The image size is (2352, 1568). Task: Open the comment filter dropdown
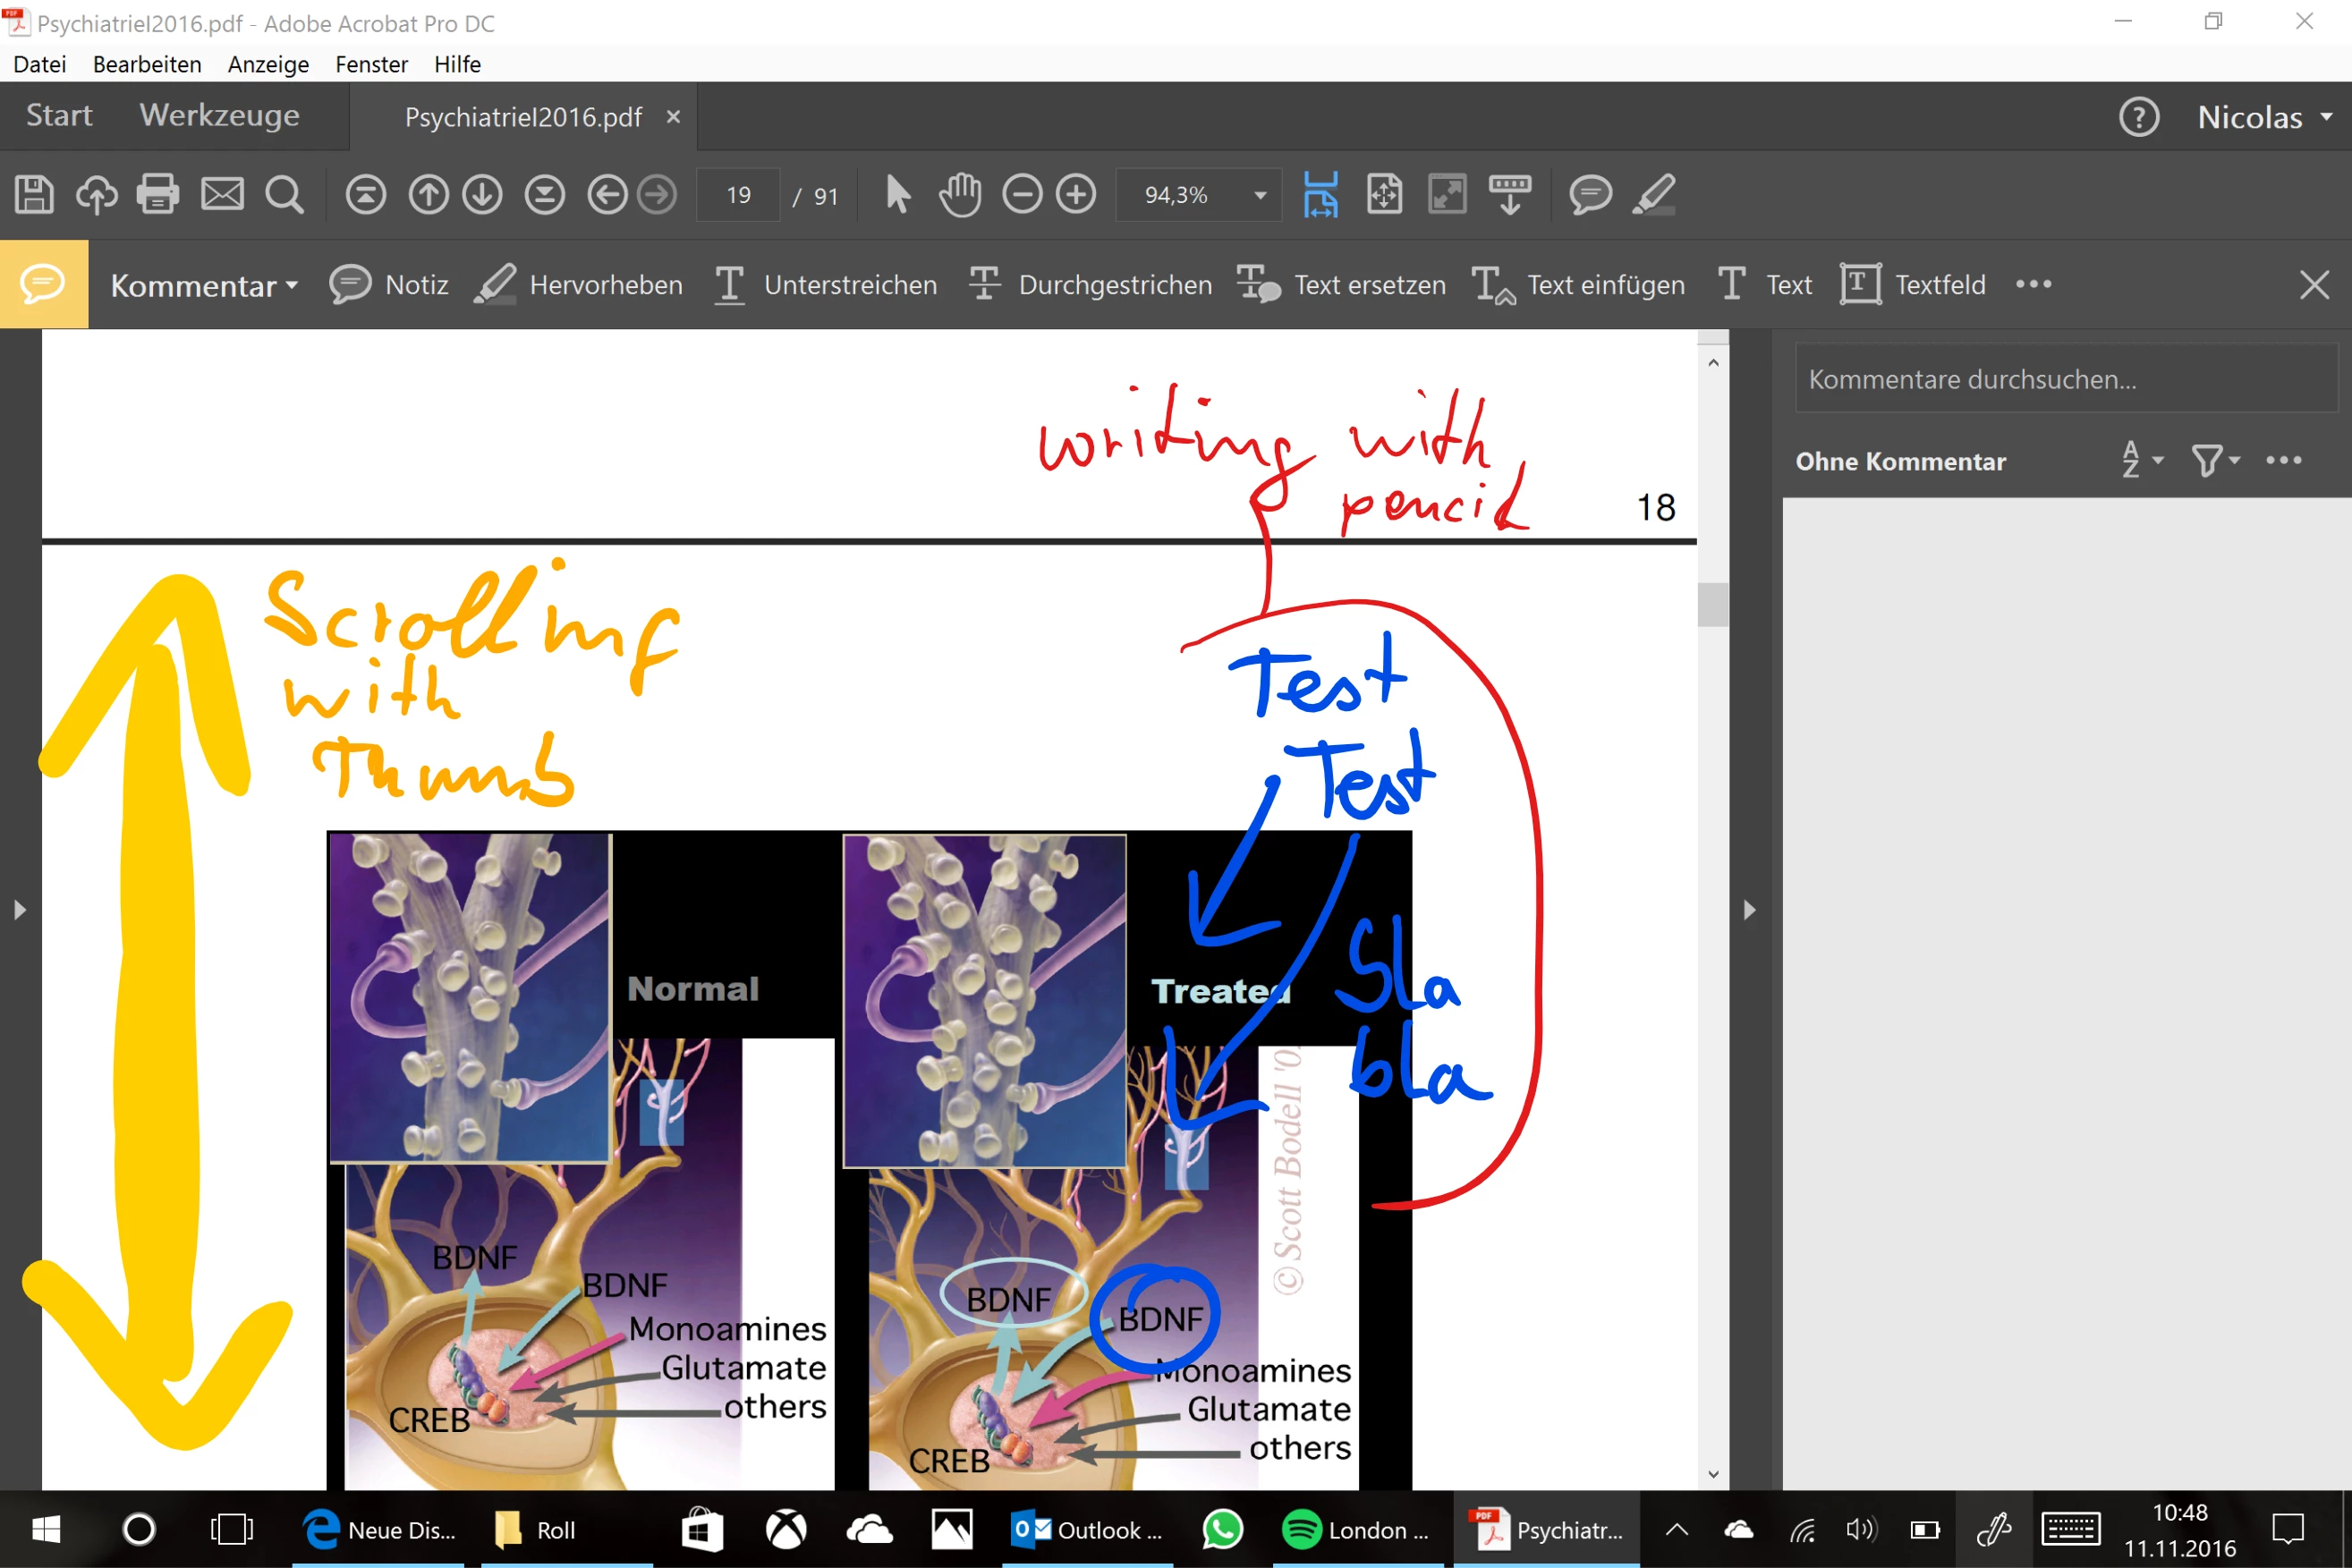[x=2215, y=461]
